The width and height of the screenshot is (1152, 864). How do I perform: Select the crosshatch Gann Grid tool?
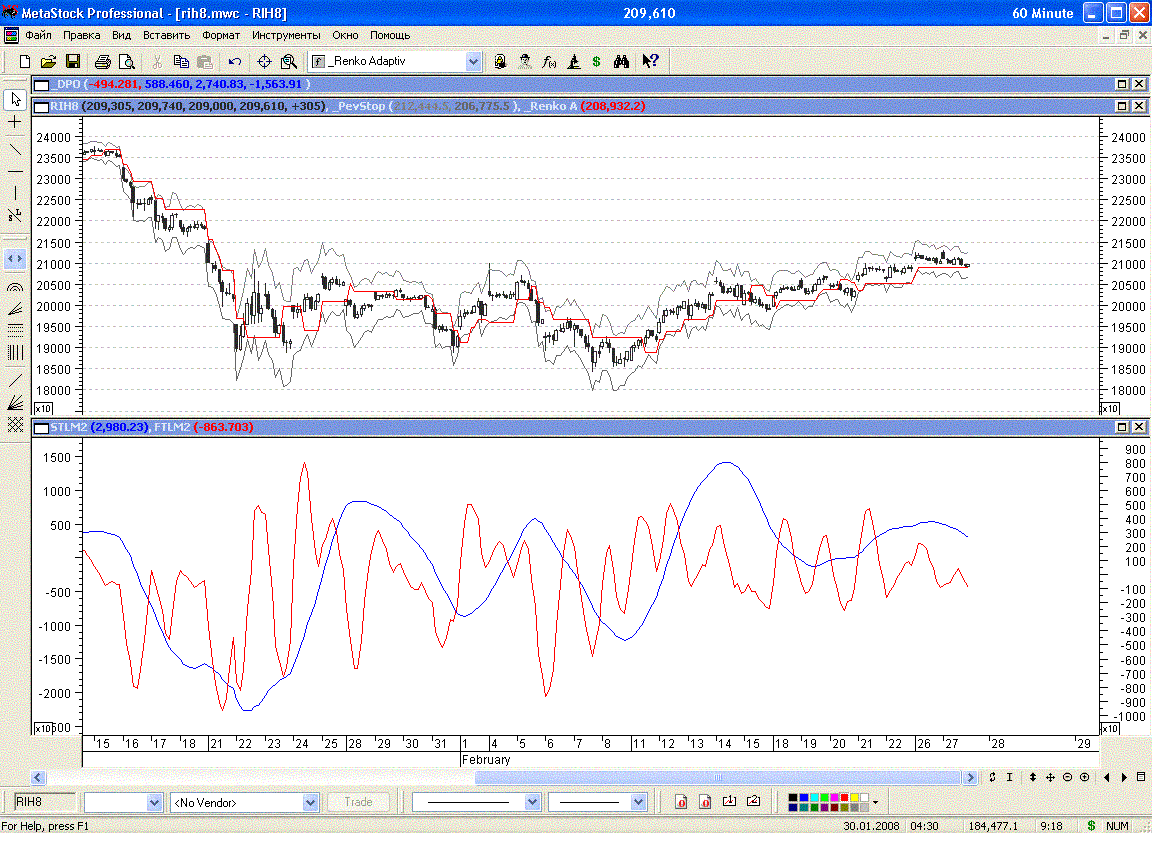coord(15,425)
